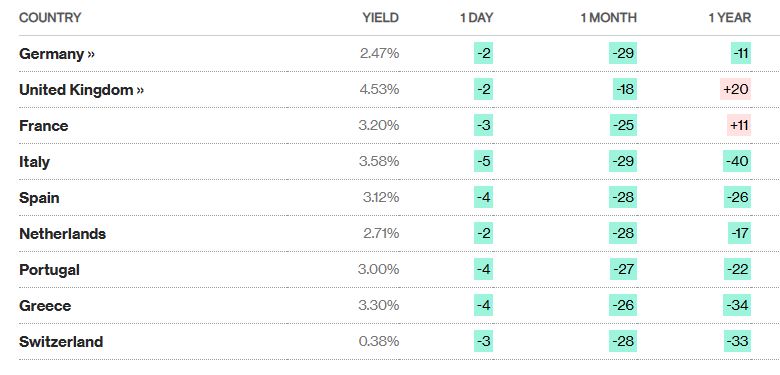Select the France country row label

tap(43, 126)
